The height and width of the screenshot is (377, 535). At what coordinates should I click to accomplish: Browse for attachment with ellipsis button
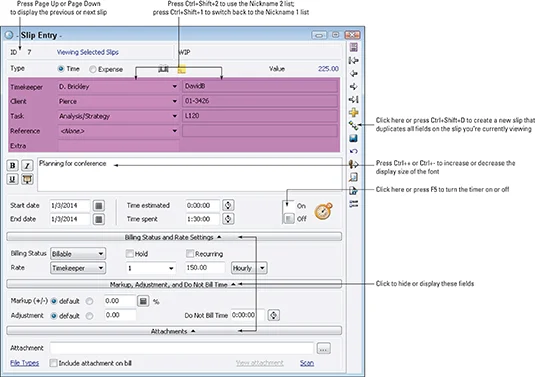pyautogui.click(x=323, y=349)
